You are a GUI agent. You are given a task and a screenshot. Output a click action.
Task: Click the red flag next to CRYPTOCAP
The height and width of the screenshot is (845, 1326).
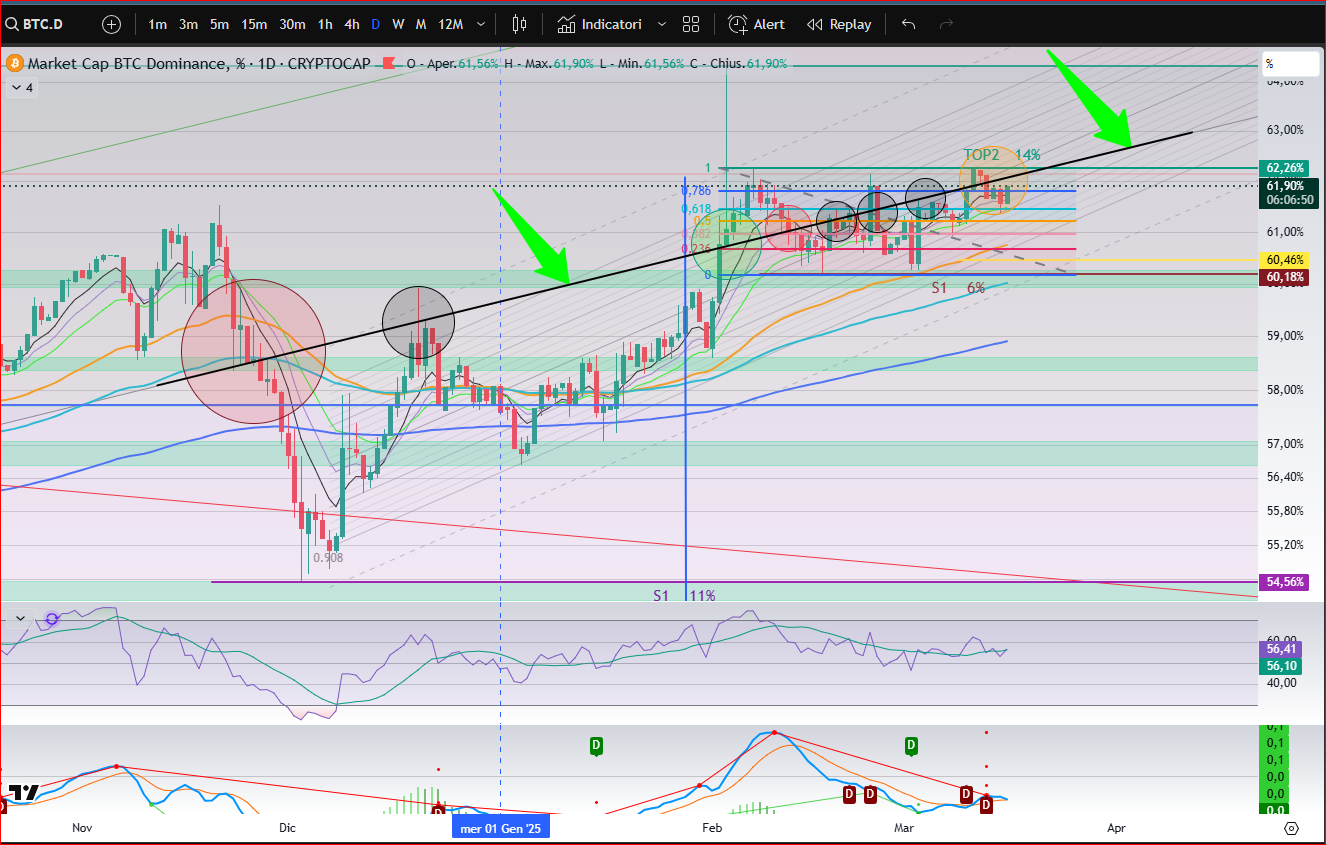pyautogui.click(x=388, y=64)
